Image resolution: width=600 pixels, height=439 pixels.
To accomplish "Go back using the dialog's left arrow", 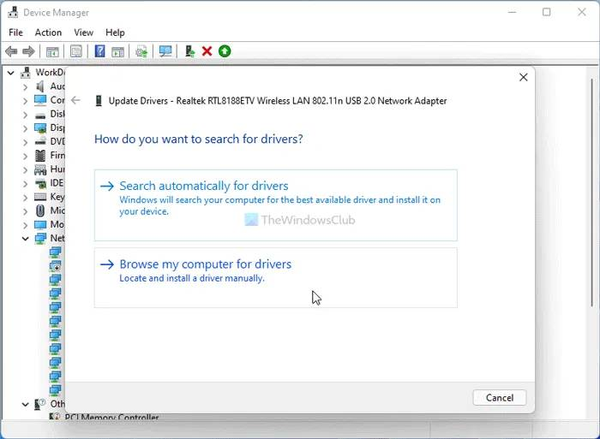I will click(76, 101).
